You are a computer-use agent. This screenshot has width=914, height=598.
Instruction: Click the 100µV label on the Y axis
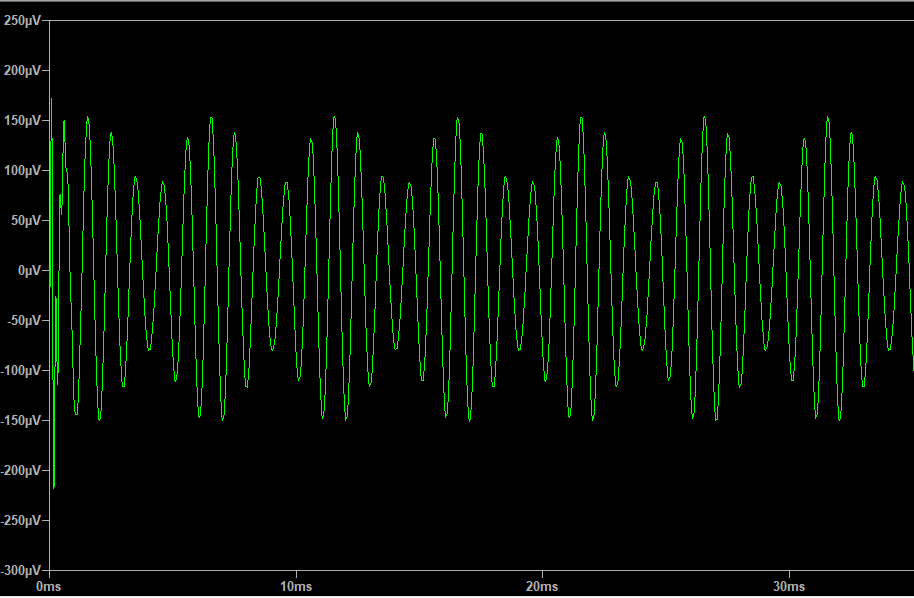tap(22, 171)
